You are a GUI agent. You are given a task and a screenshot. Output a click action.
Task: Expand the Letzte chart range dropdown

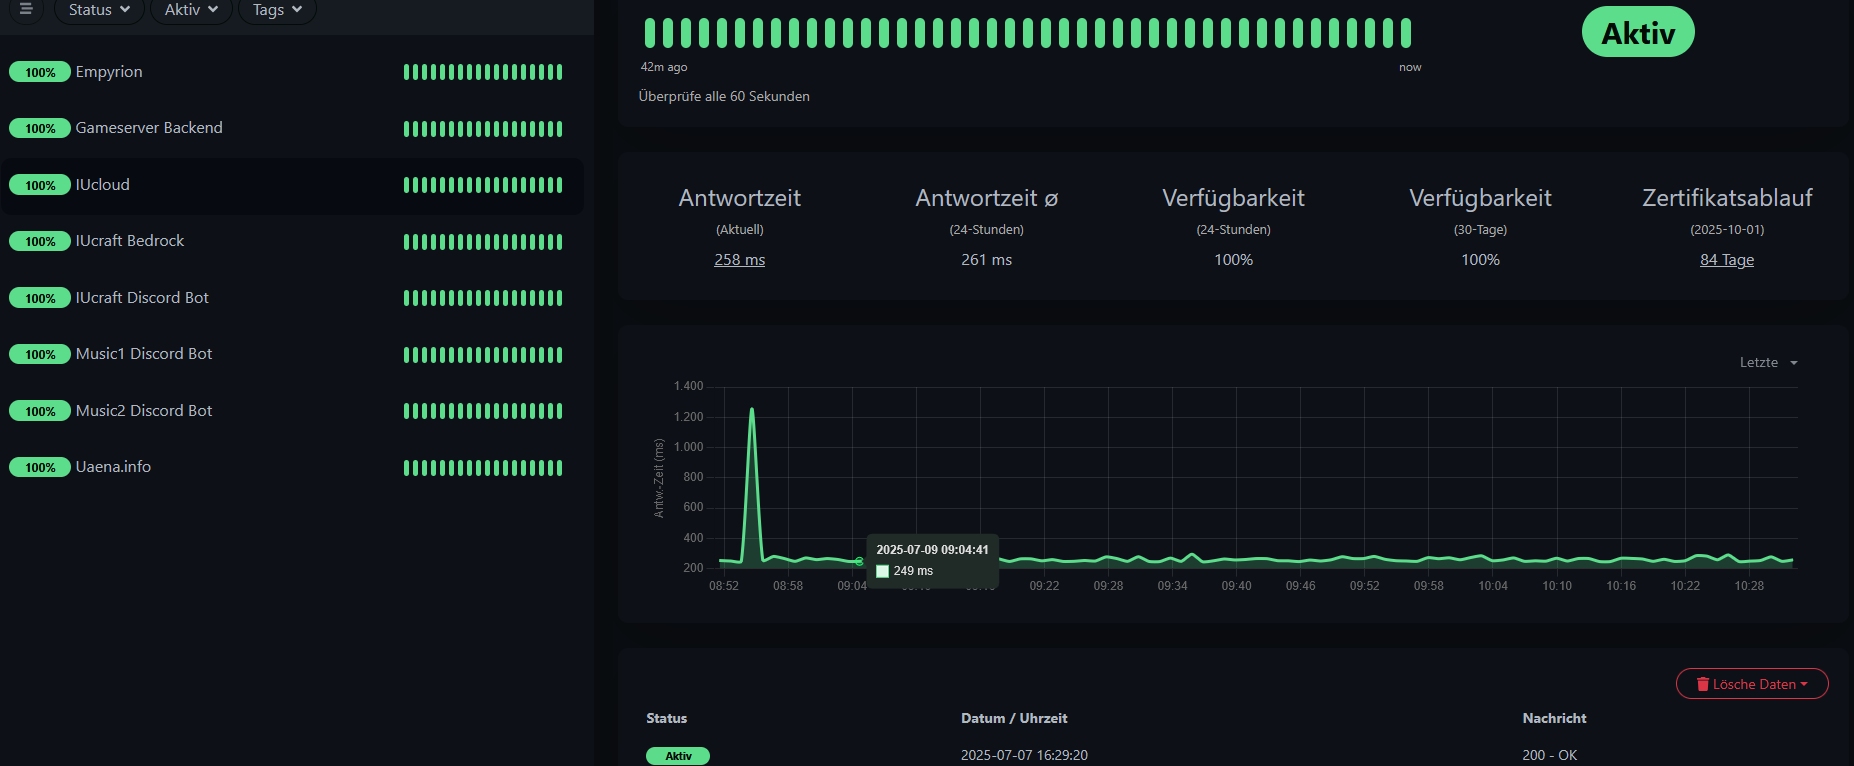[1768, 363]
